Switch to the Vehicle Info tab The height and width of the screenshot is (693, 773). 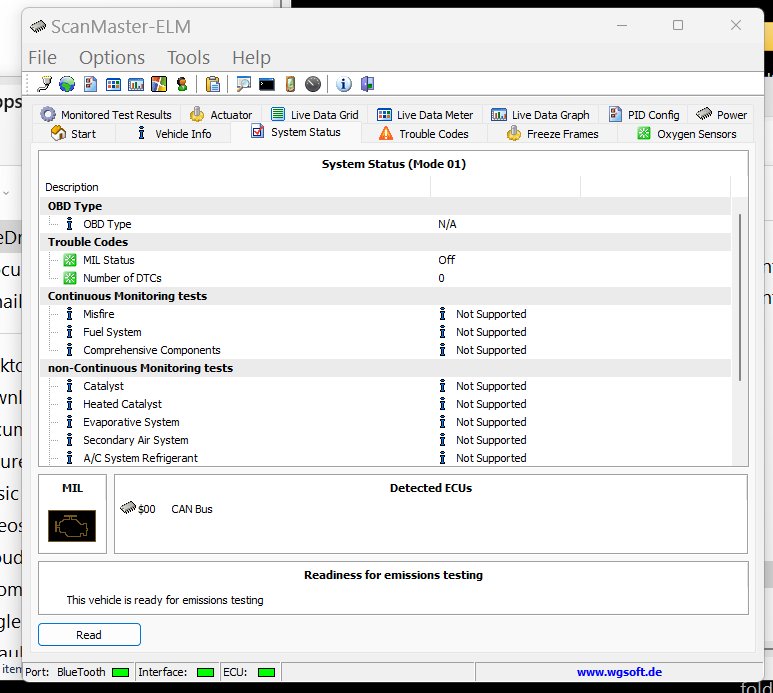coord(174,134)
